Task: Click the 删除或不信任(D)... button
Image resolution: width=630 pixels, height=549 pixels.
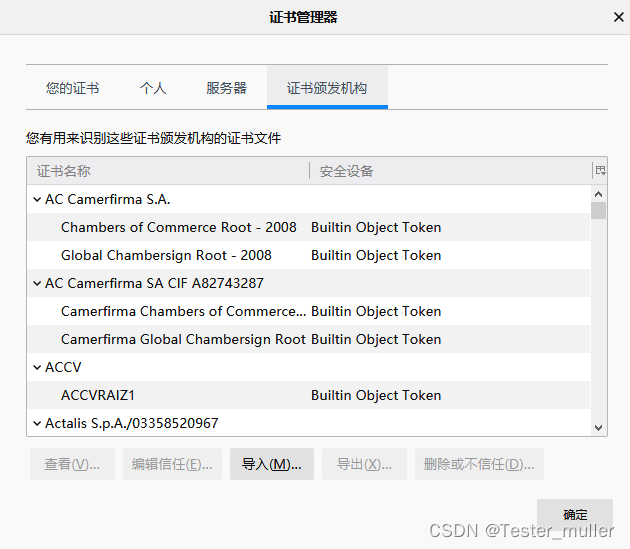Action: [479, 464]
